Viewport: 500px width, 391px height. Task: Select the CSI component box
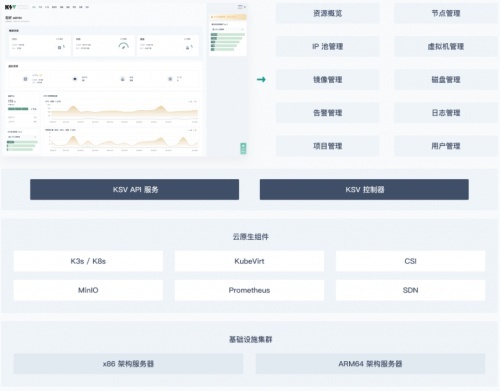pyautogui.click(x=410, y=261)
